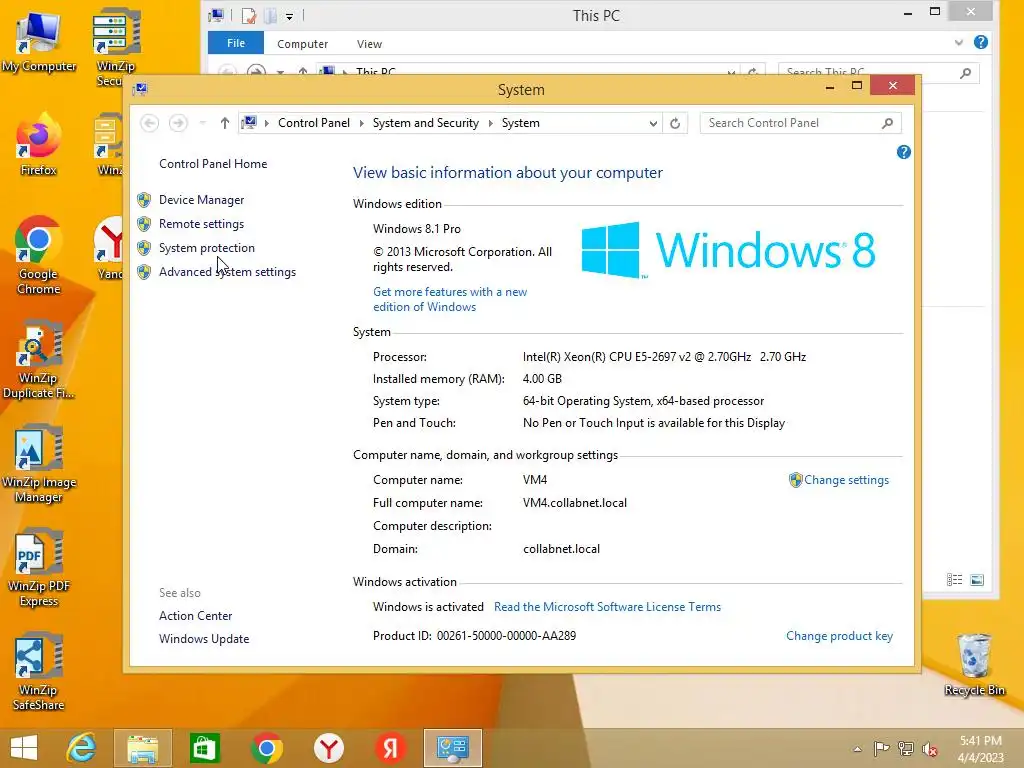The image size is (1024, 768).
Task: Open System protection link
Action: pos(206,248)
